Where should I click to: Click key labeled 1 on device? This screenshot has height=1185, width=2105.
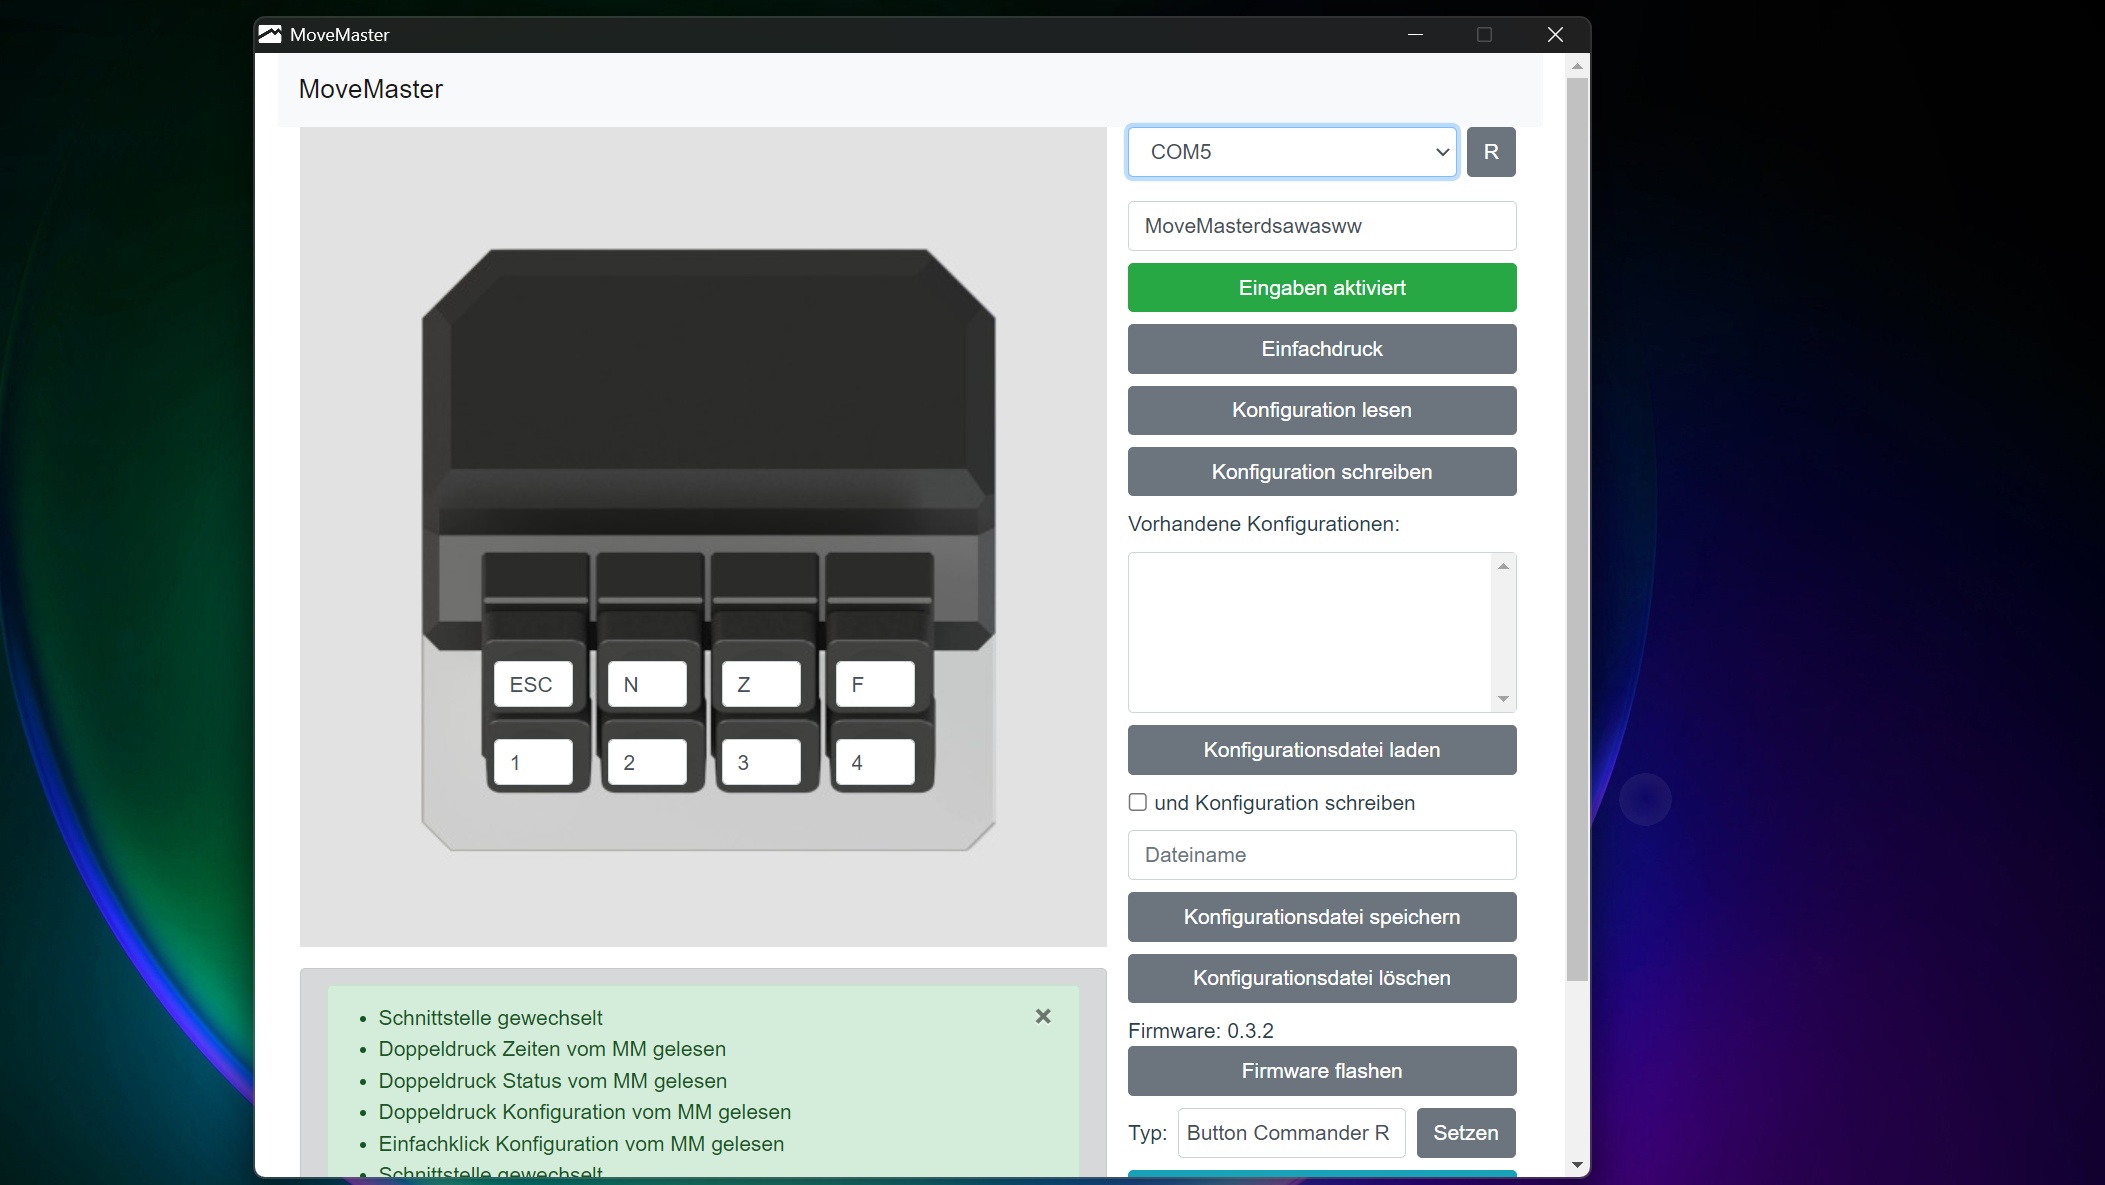click(x=533, y=763)
